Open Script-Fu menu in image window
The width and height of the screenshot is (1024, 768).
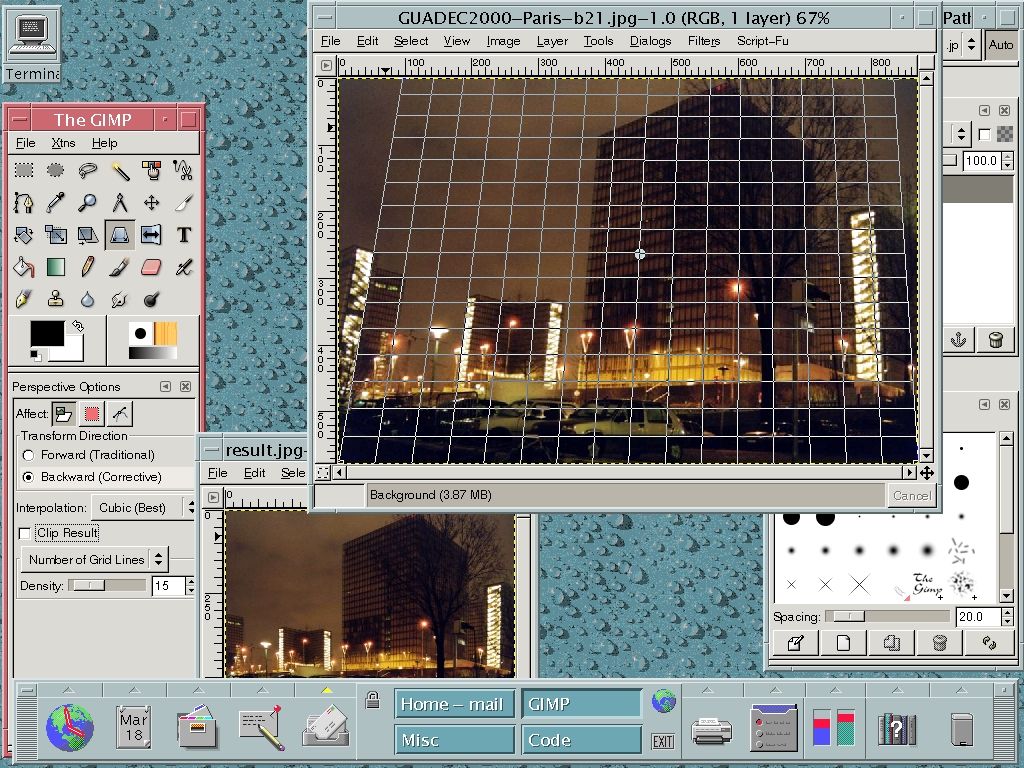pos(763,41)
